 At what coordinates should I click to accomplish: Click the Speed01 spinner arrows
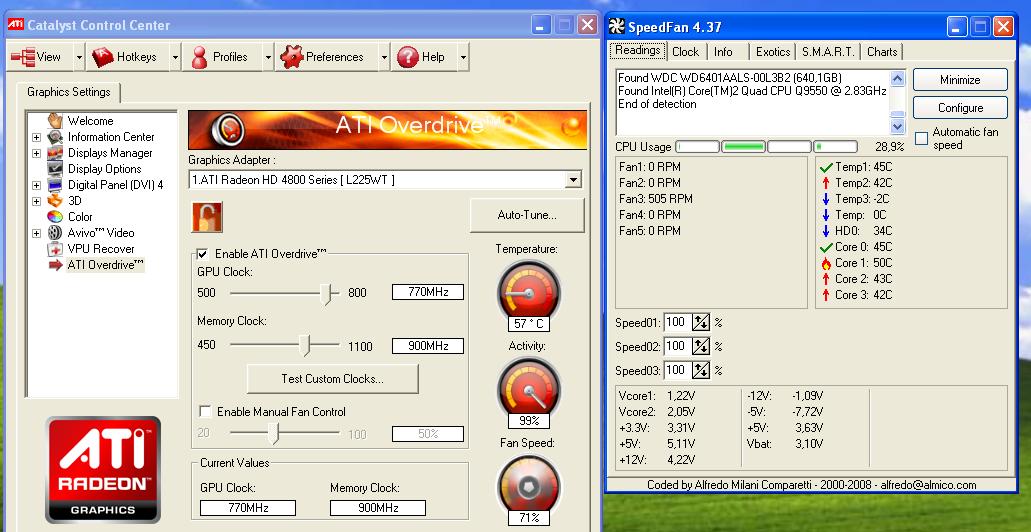pos(701,322)
